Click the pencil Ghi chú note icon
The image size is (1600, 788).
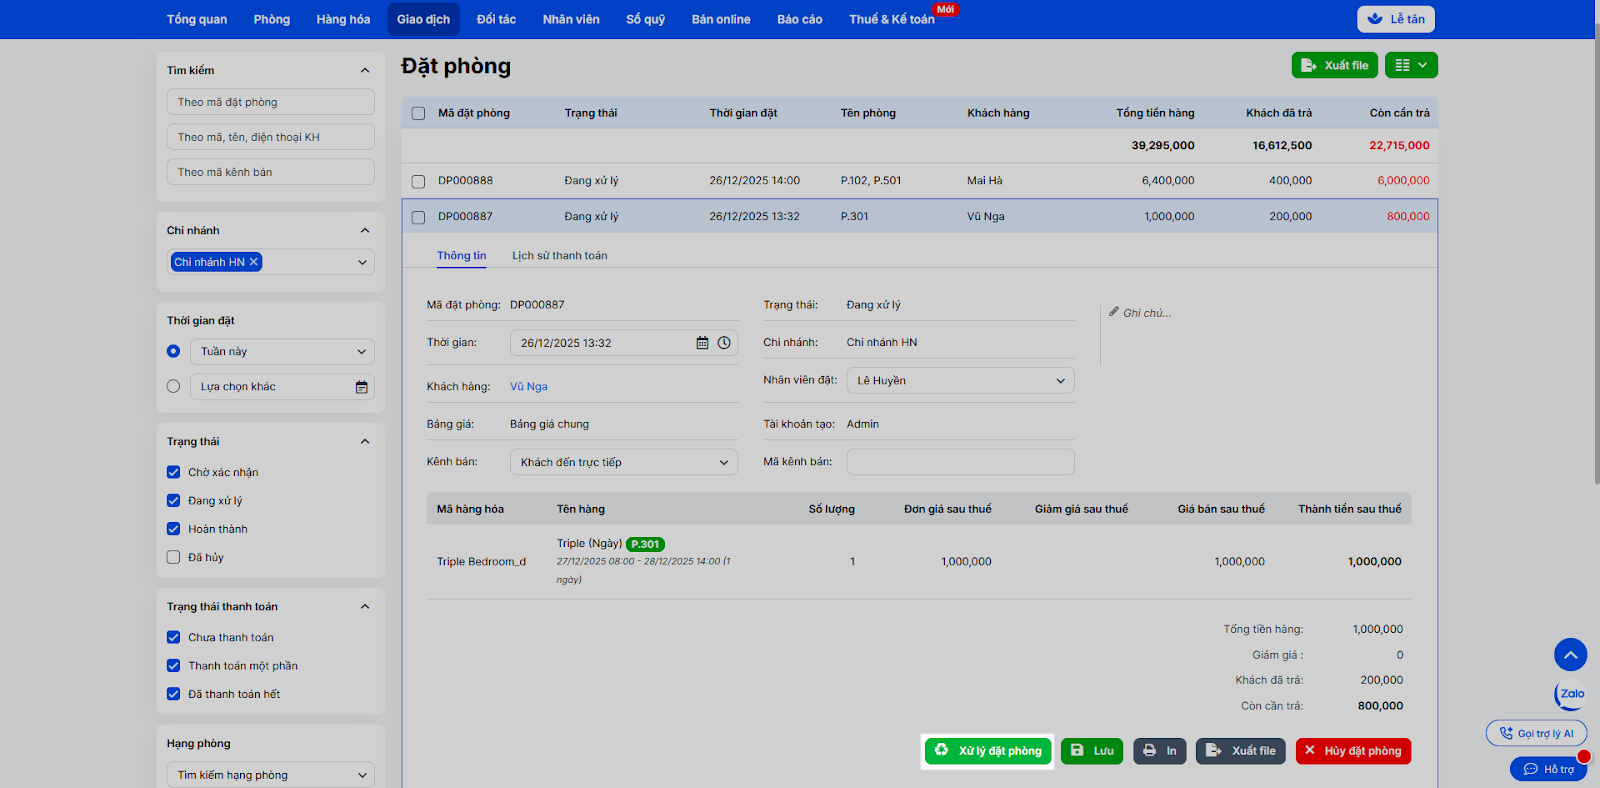click(1114, 312)
